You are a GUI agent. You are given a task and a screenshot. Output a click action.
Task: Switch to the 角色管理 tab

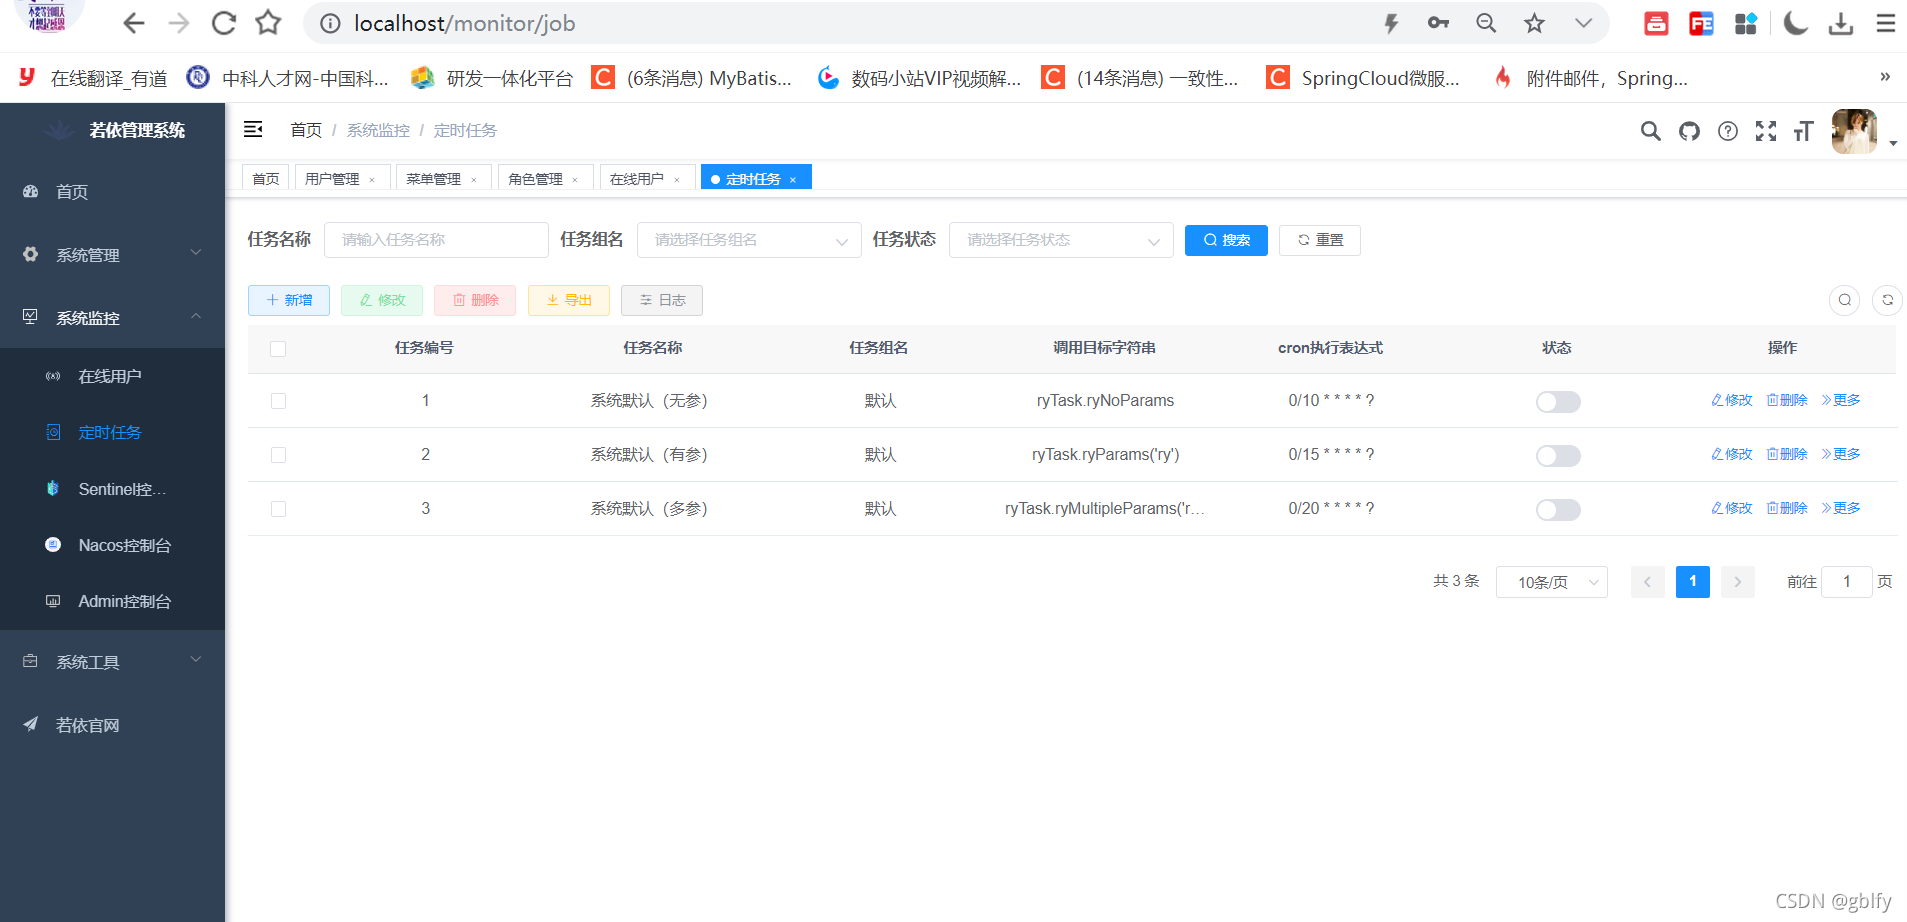coord(536,177)
